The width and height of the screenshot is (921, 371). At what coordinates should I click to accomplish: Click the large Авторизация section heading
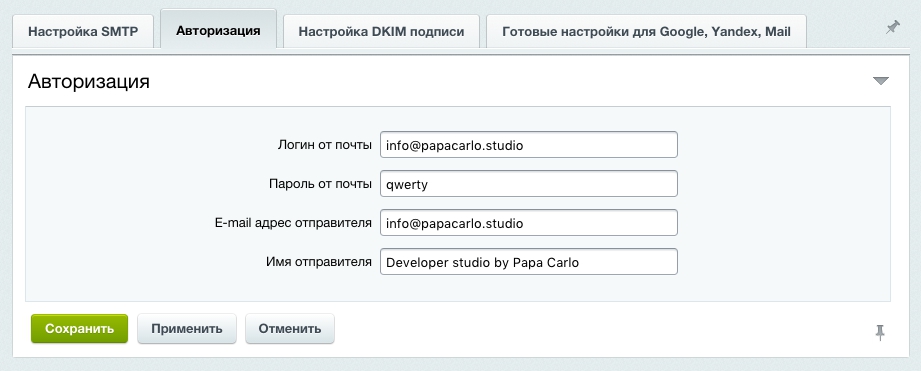click(89, 81)
